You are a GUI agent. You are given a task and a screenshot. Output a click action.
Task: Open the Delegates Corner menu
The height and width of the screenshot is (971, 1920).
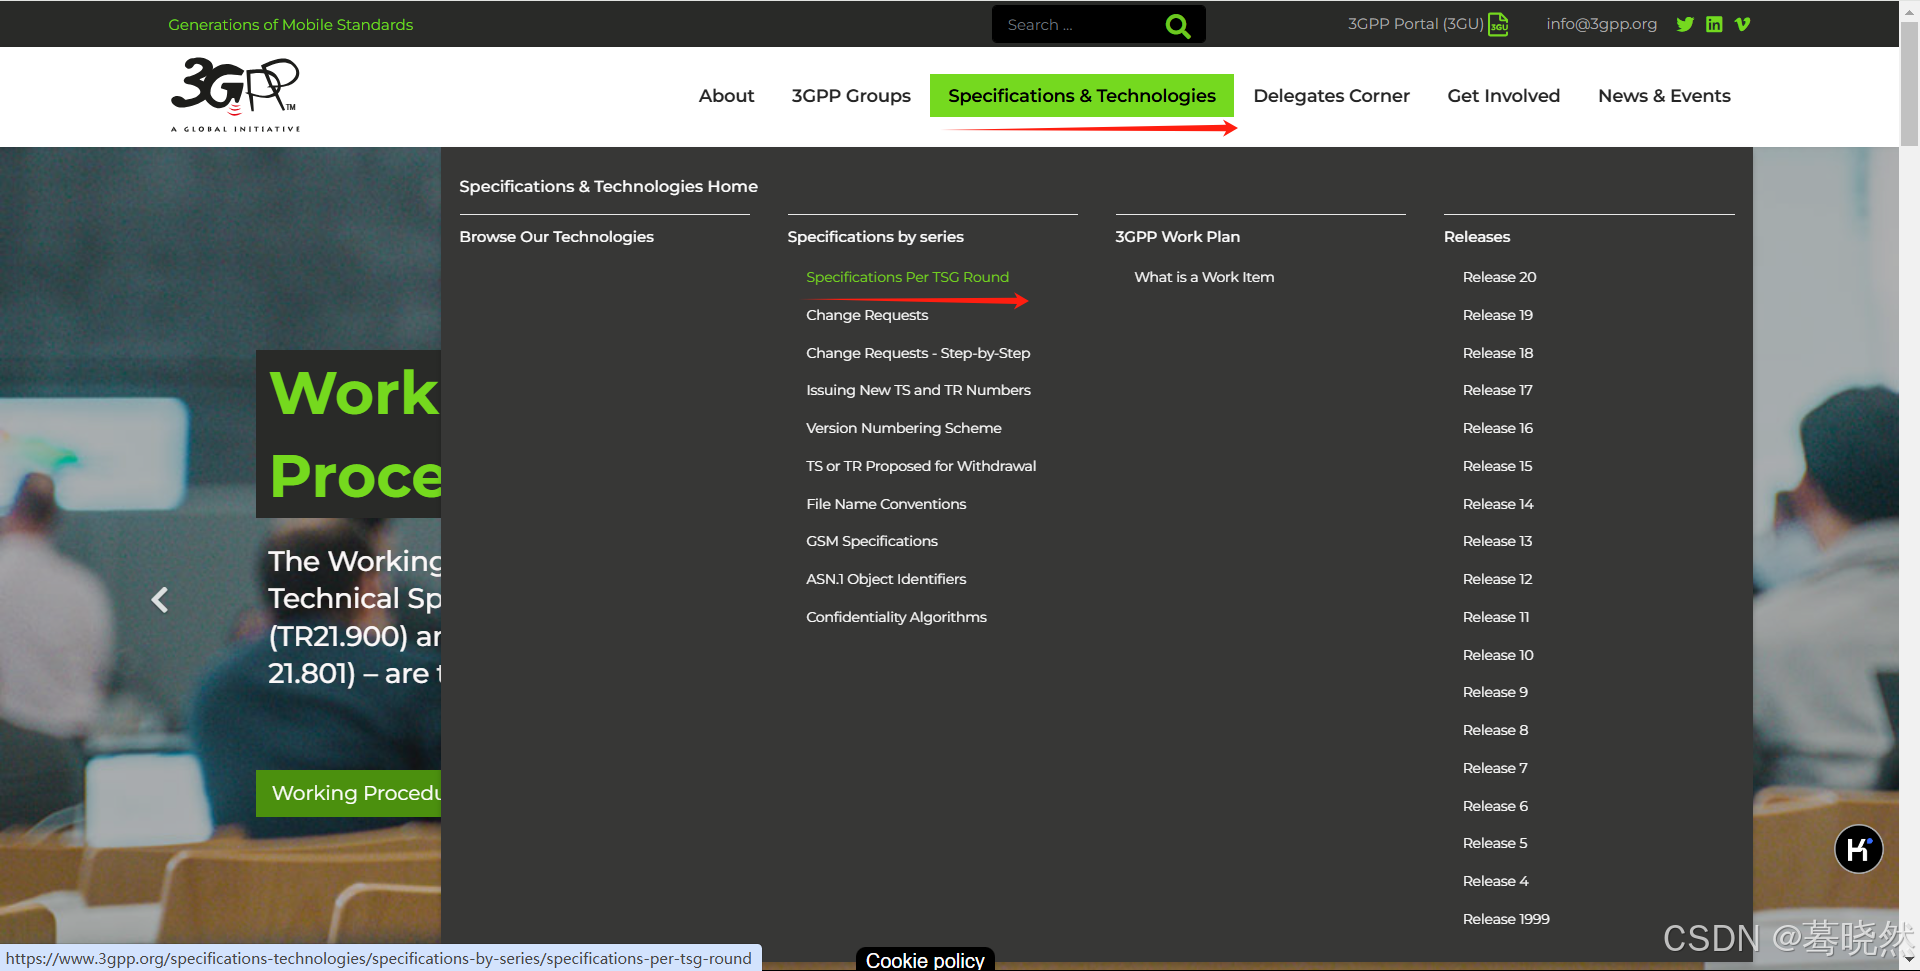1331,96
